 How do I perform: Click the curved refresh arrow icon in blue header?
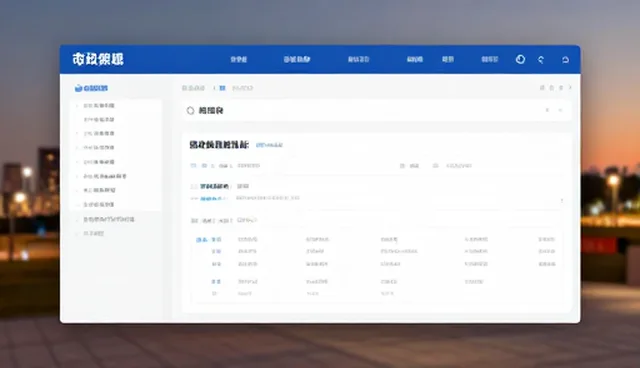(565, 60)
